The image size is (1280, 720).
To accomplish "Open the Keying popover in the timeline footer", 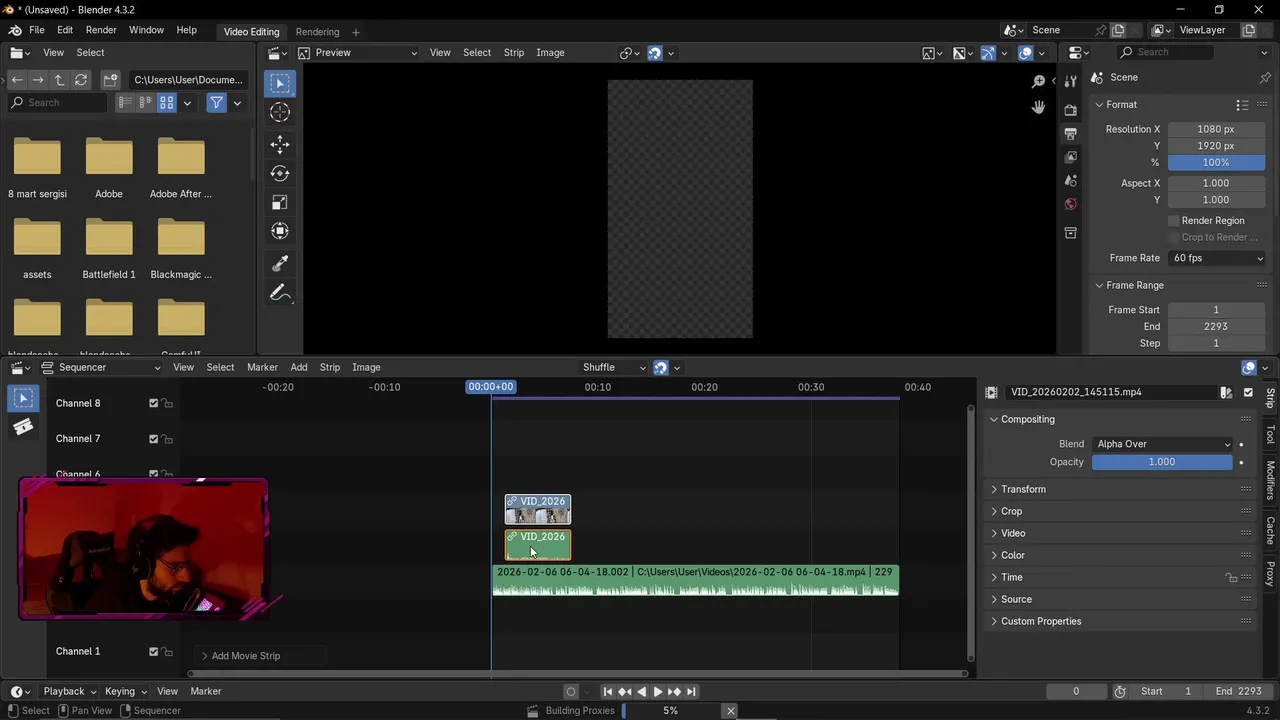I will coord(126,691).
